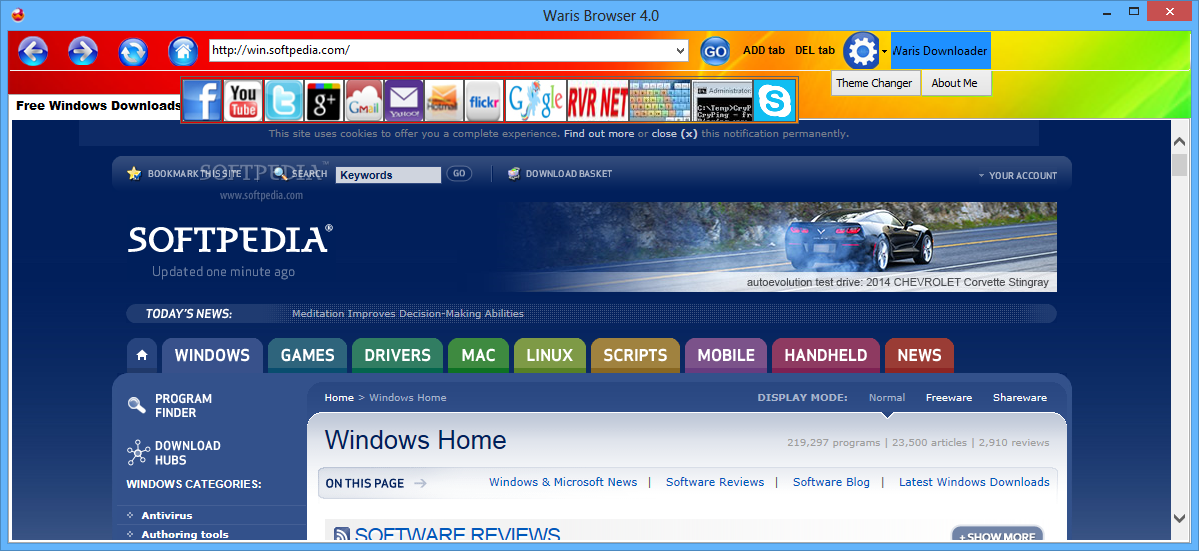The width and height of the screenshot is (1199, 551).
Task: Click the Program Finder magnifier icon
Action: pyautogui.click(x=136, y=405)
